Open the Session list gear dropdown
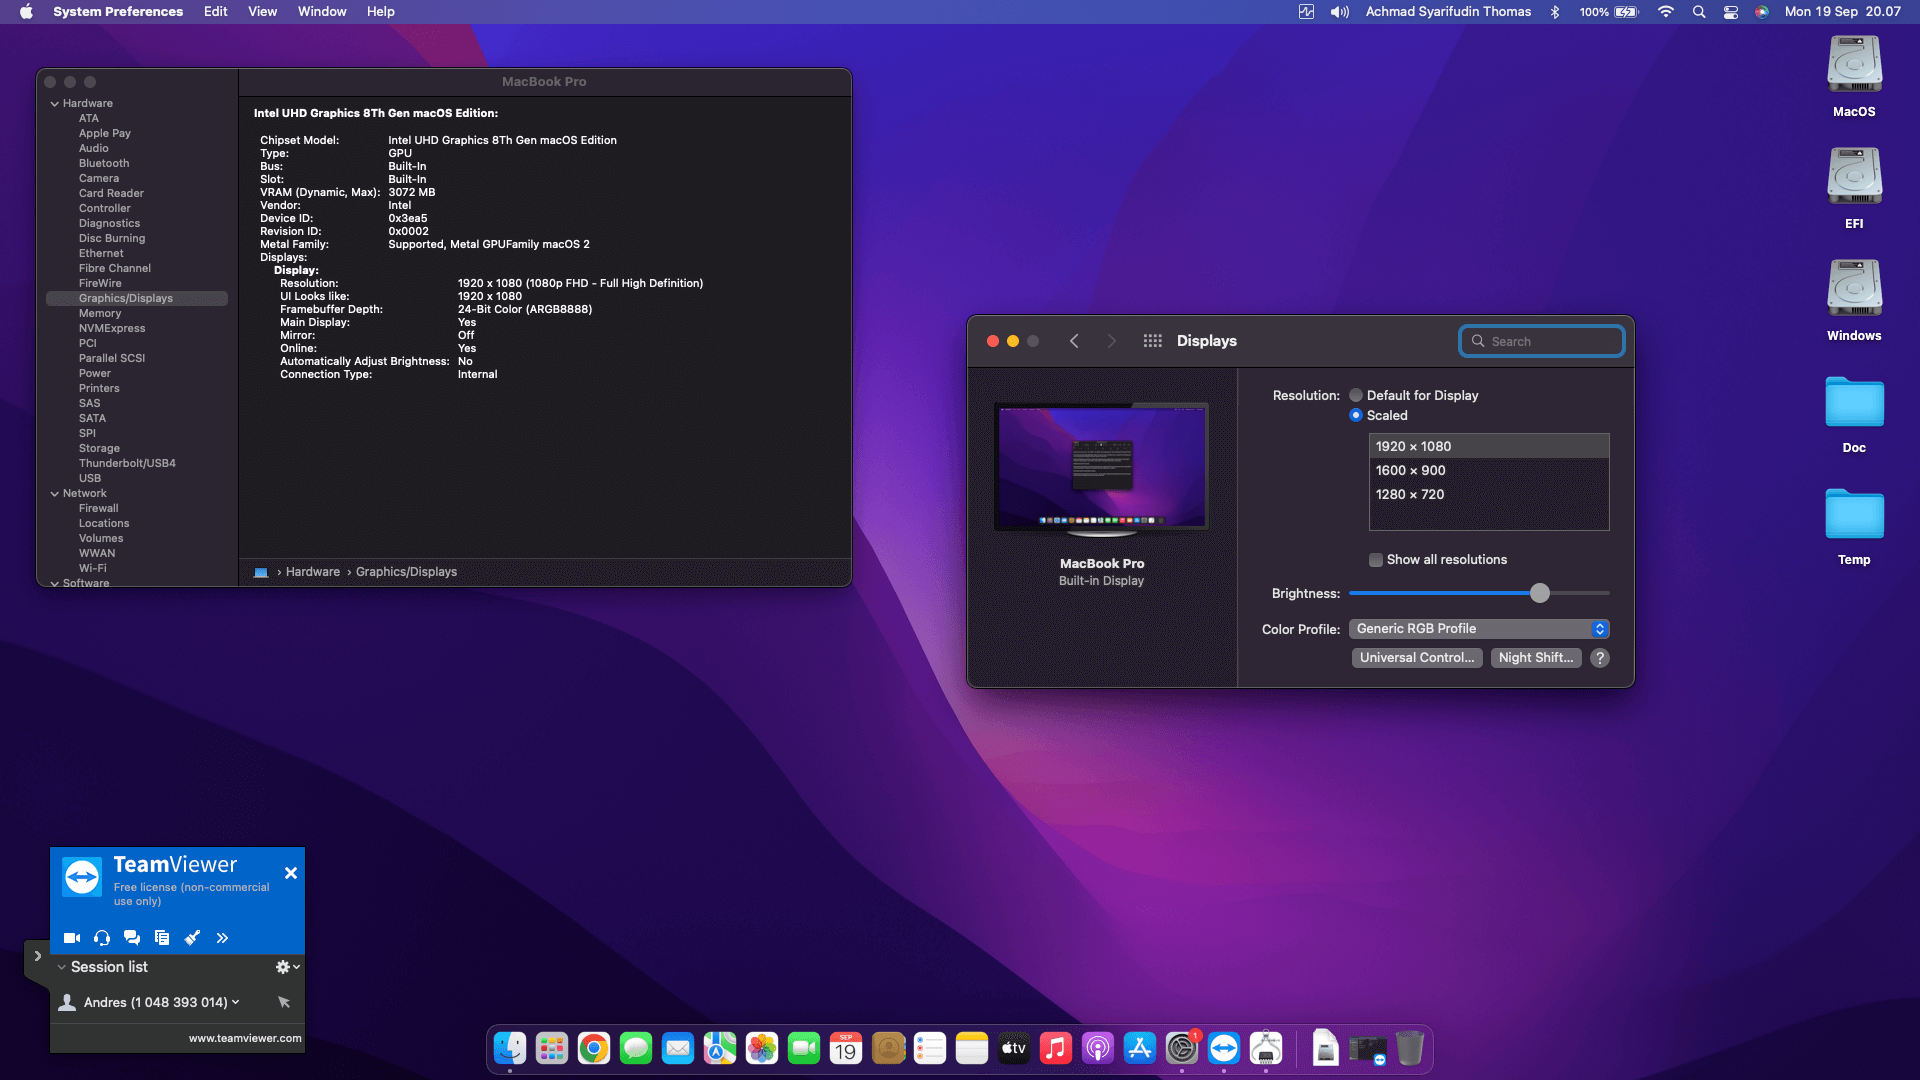1920x1080 pixels. tap(287, 967)
